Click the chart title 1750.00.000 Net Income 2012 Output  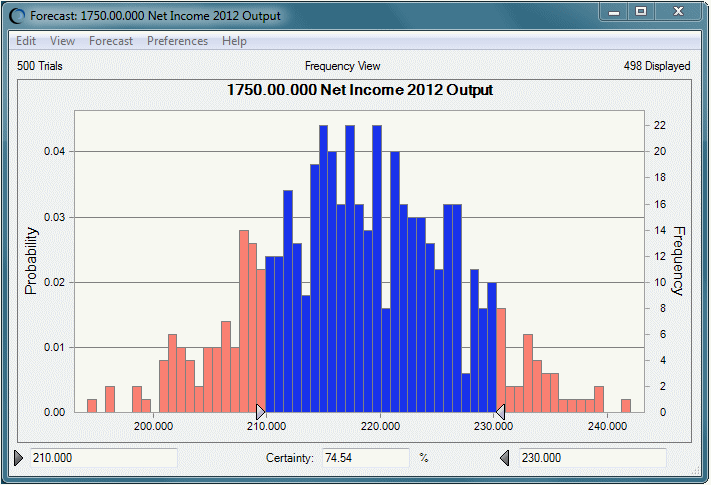click(360, 90)
